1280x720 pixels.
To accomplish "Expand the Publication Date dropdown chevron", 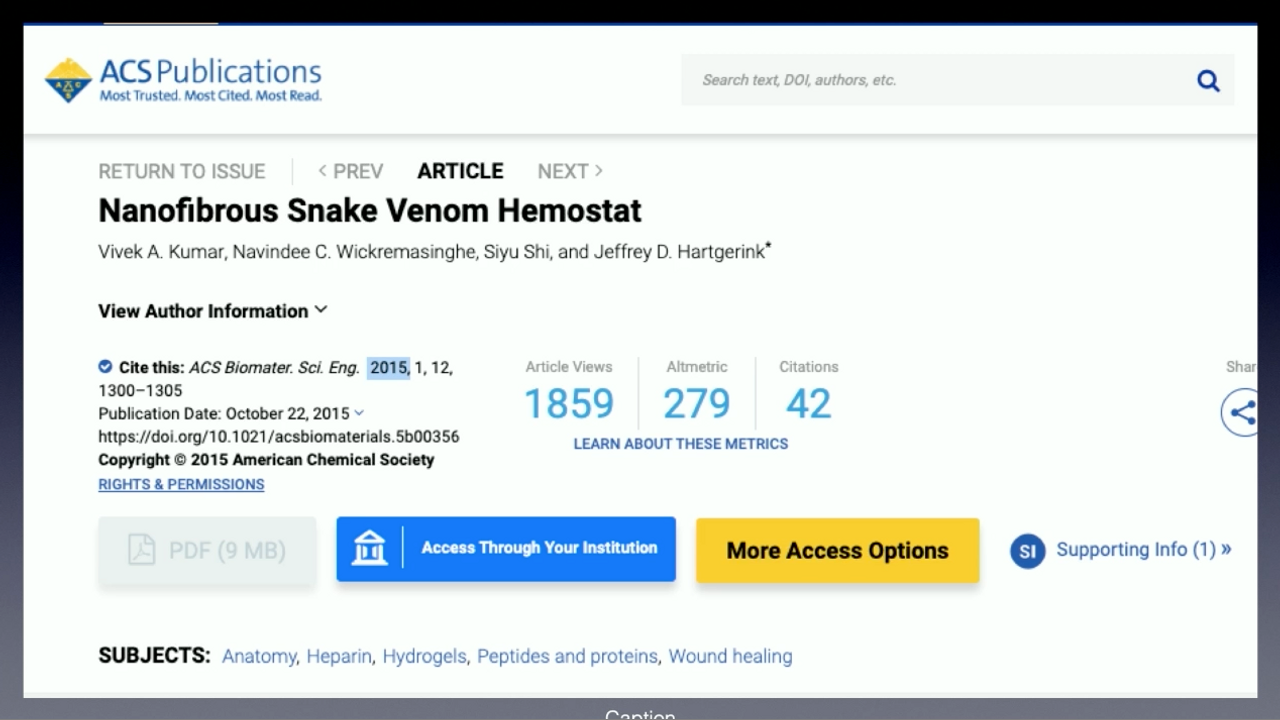I will pos(359,413).
